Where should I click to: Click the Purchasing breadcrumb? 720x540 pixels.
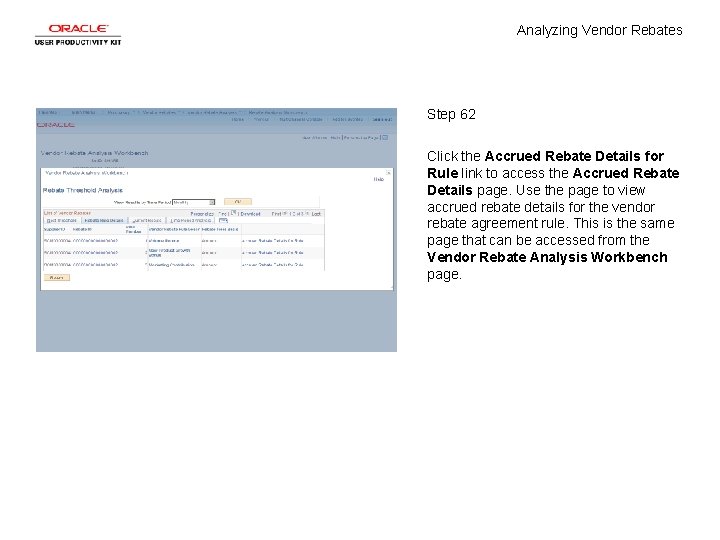118,112
